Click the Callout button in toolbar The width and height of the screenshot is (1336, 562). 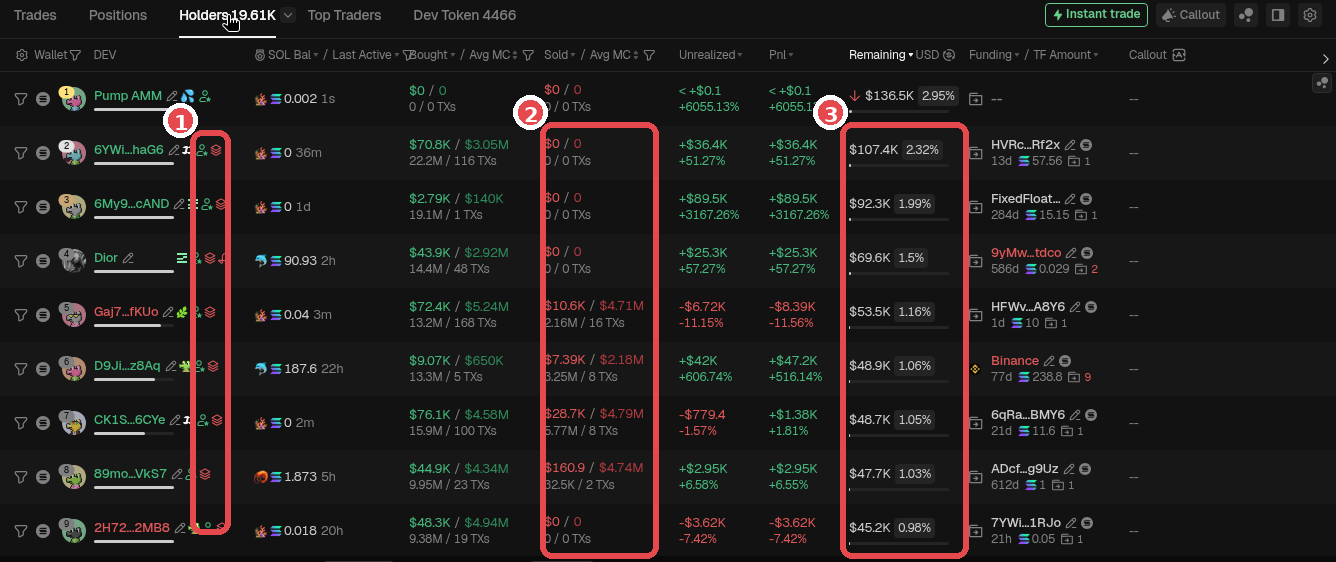click(x=1191, y=15)
